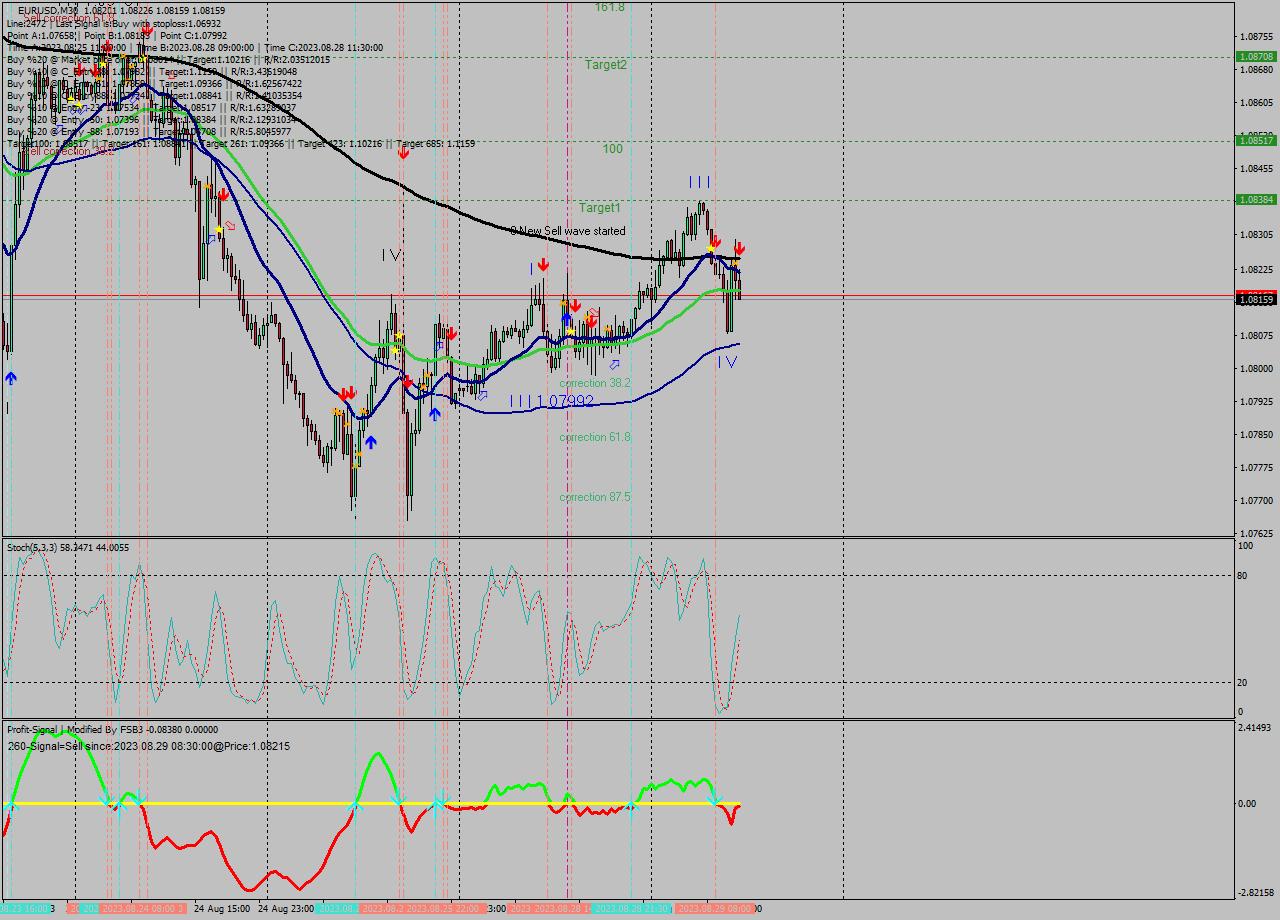The height and width of the screenshot is (920, 1280).
Task: Click the "I V" wave label mid-chart
Action: tap(389, 255)
